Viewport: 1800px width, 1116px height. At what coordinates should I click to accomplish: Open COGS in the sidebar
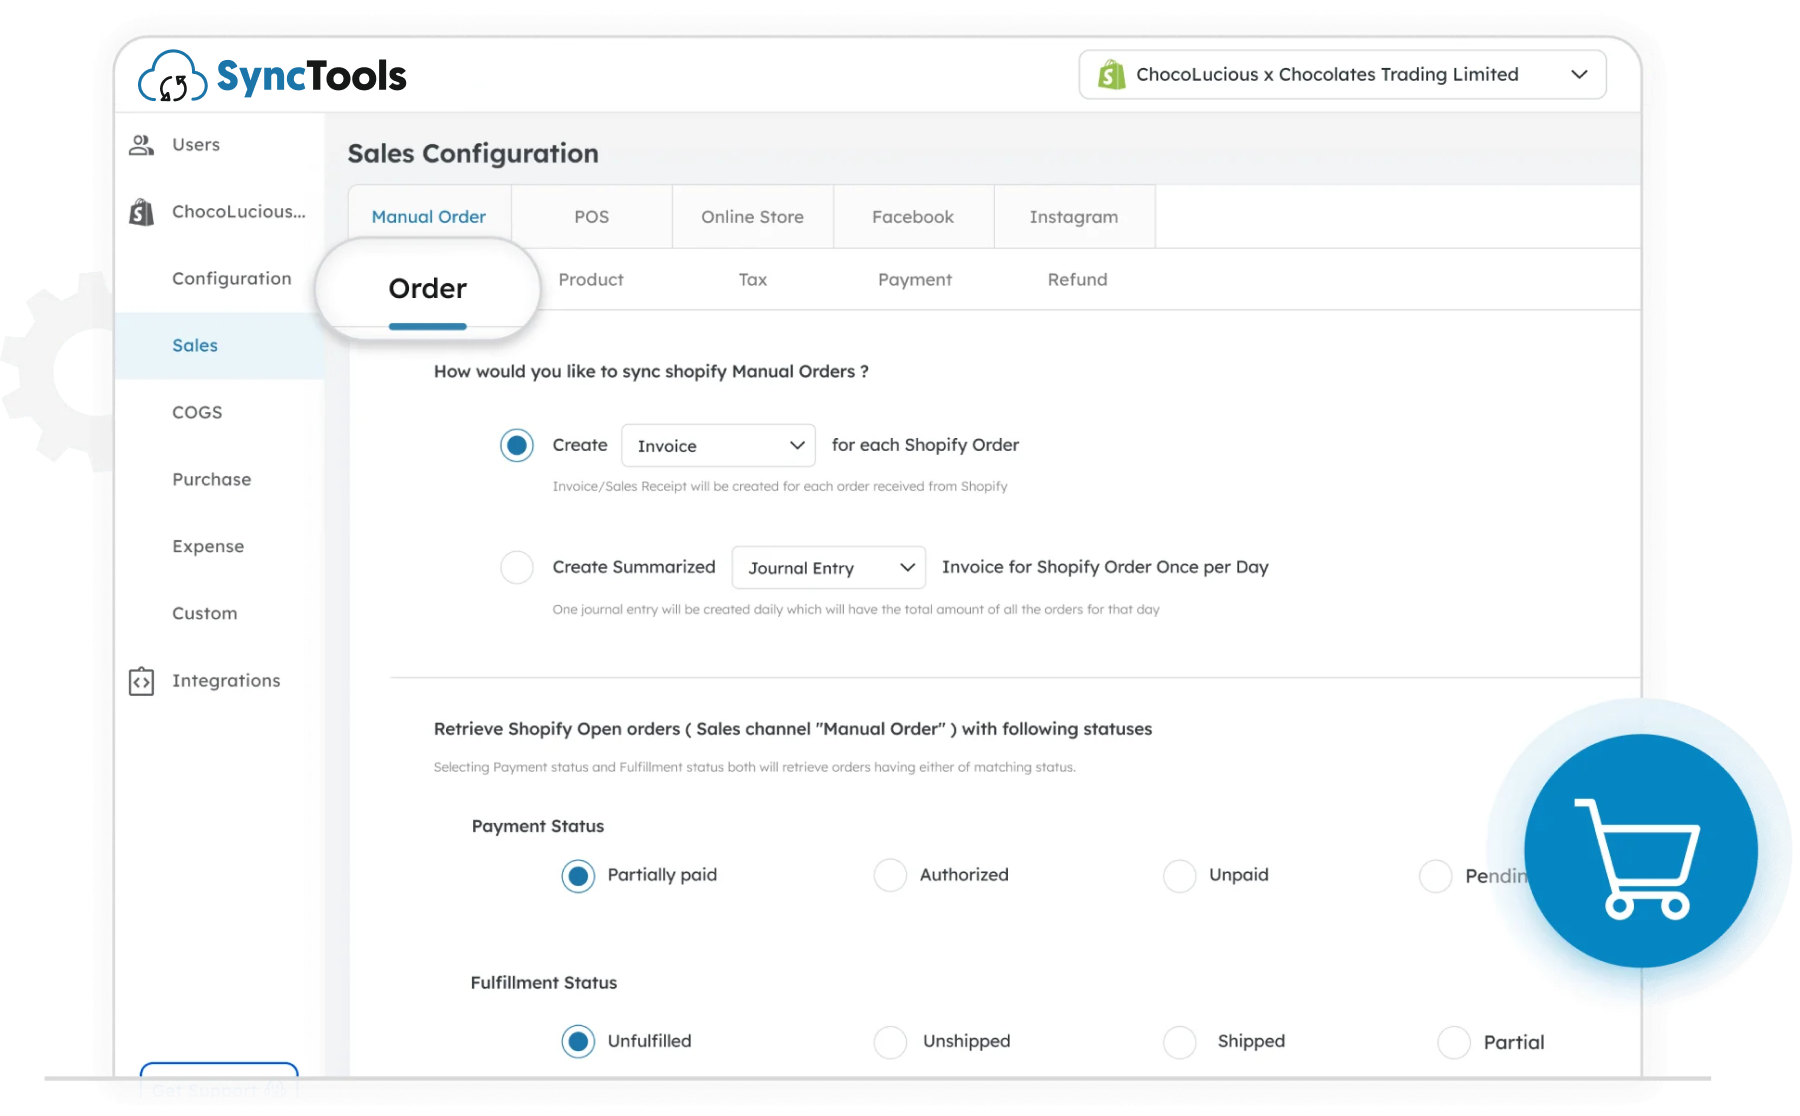[x=197, y=412]
